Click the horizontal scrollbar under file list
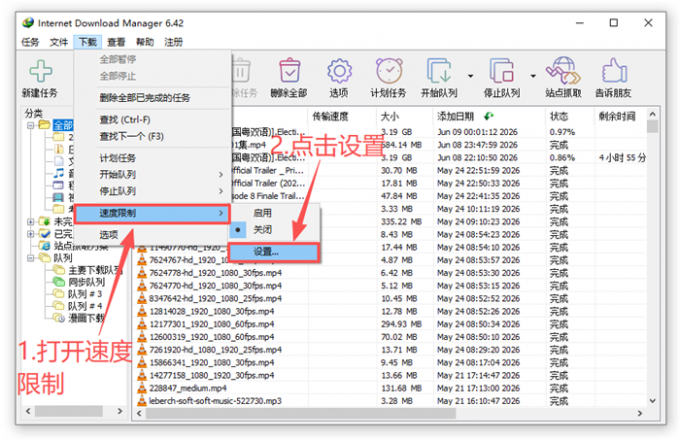680x440 pixels. (x=300, y=414)
